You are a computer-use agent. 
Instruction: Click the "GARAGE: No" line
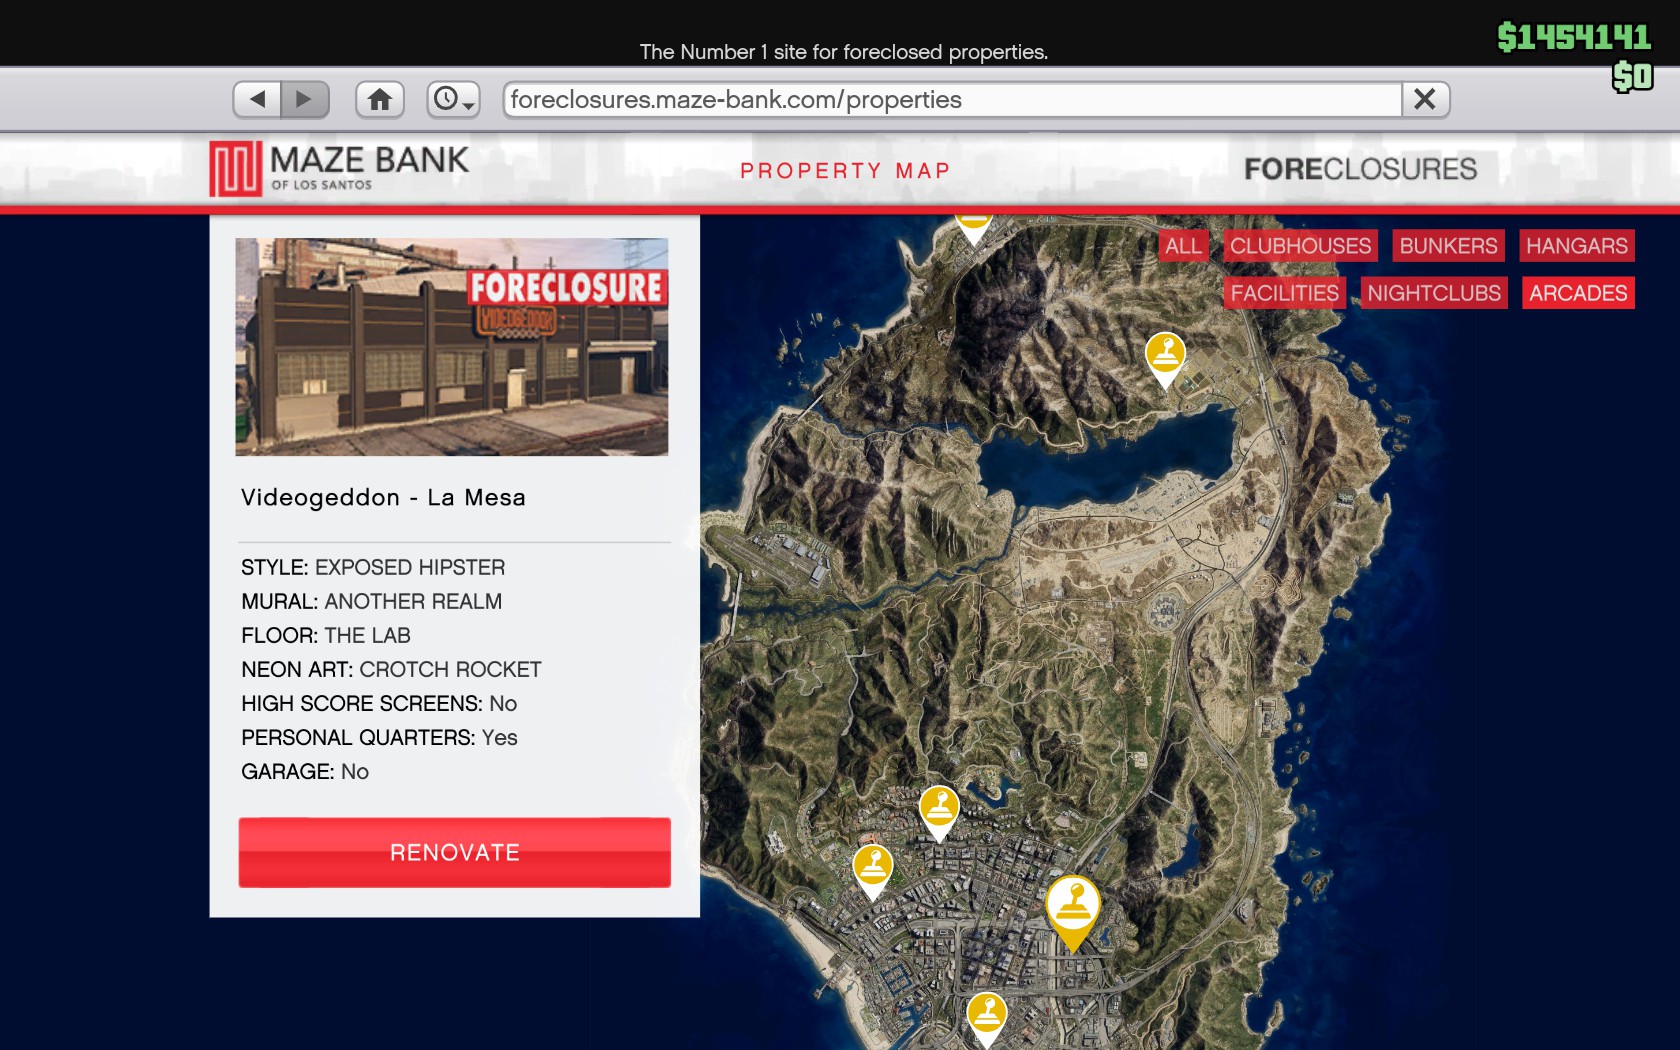[305, 772]
